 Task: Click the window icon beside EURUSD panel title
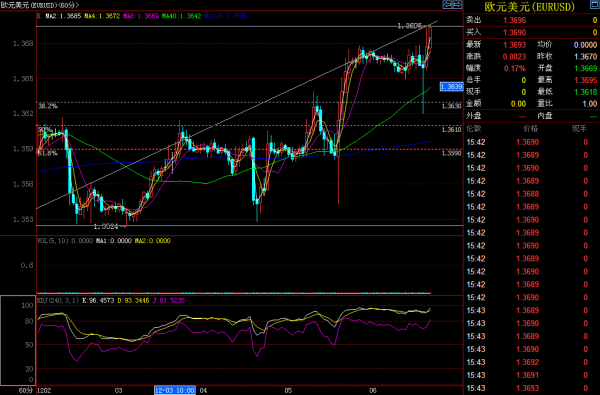pos(595,5)
